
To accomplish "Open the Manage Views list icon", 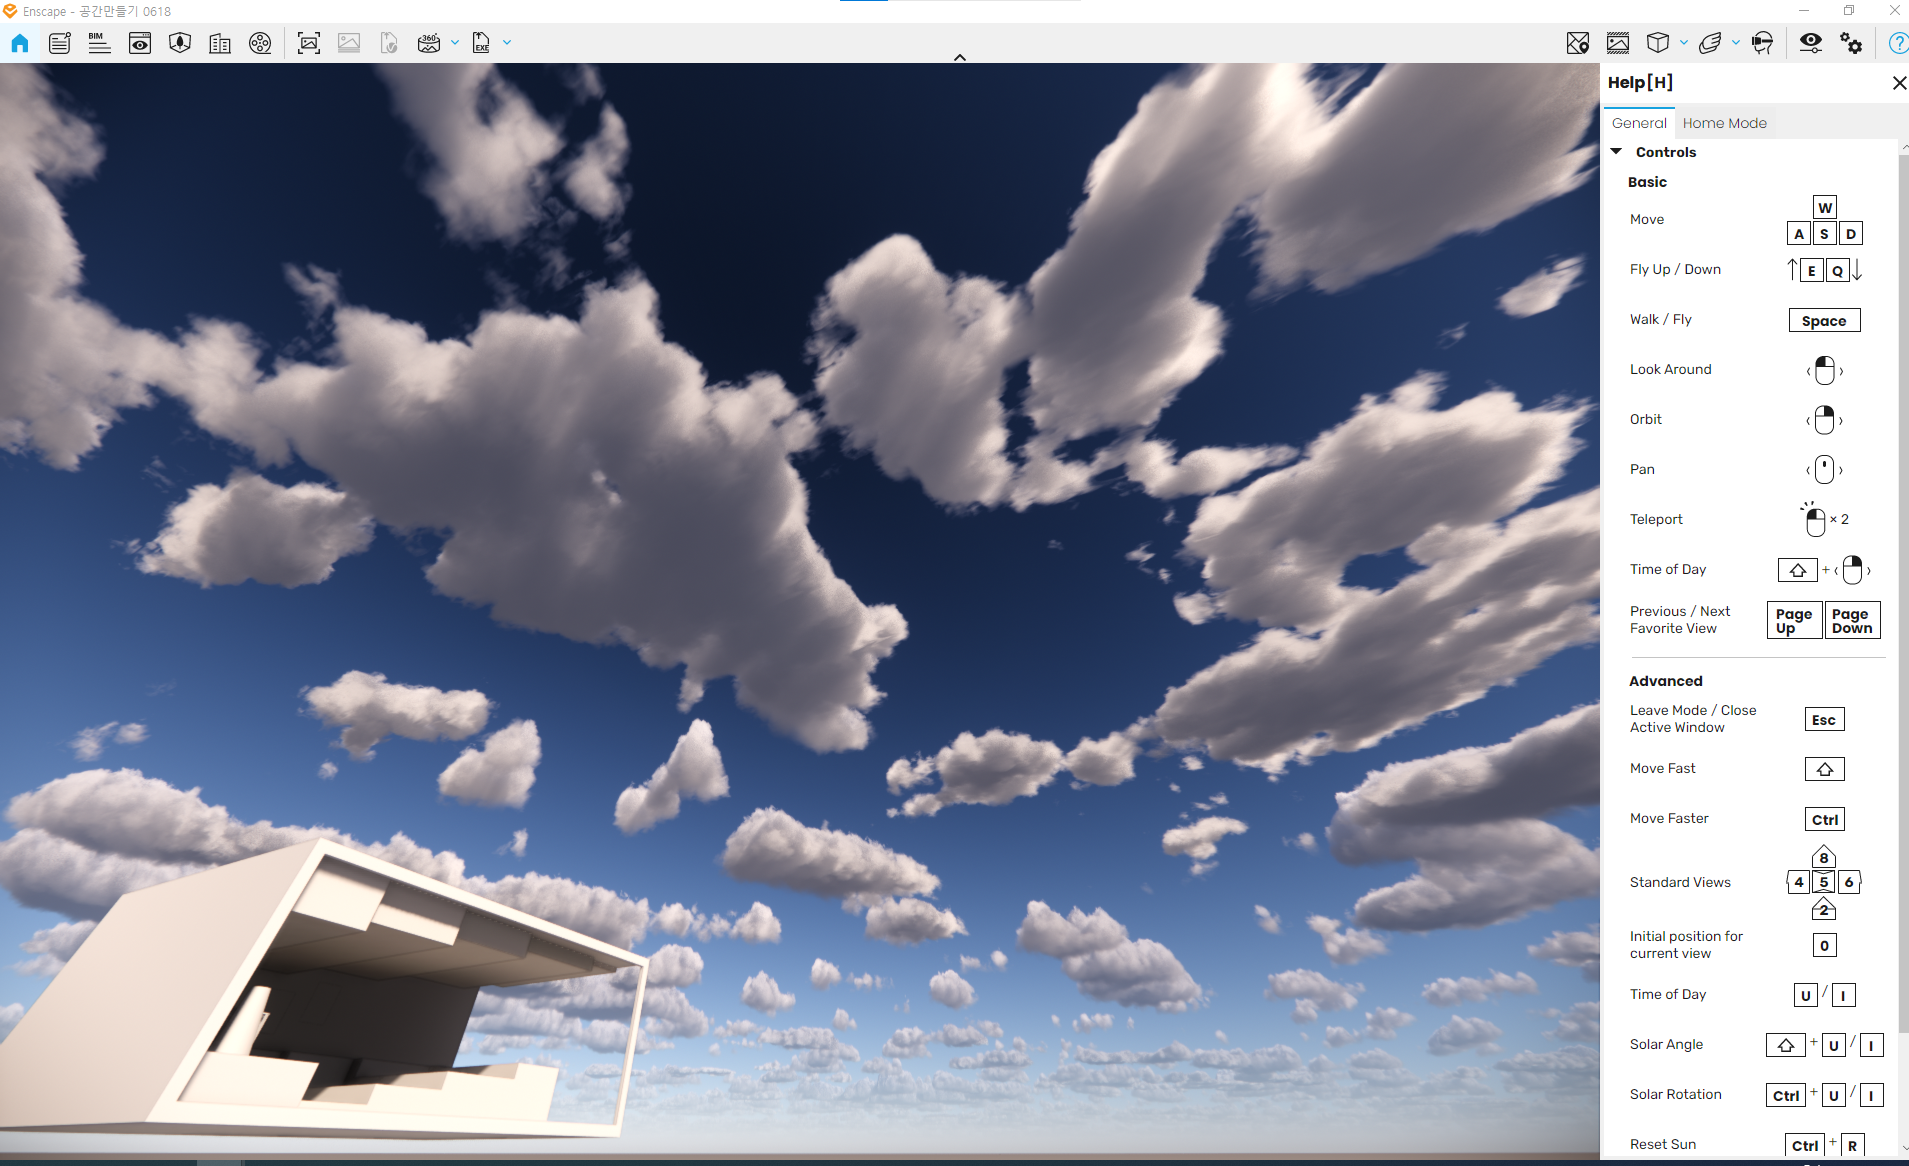I will point(60,43).
